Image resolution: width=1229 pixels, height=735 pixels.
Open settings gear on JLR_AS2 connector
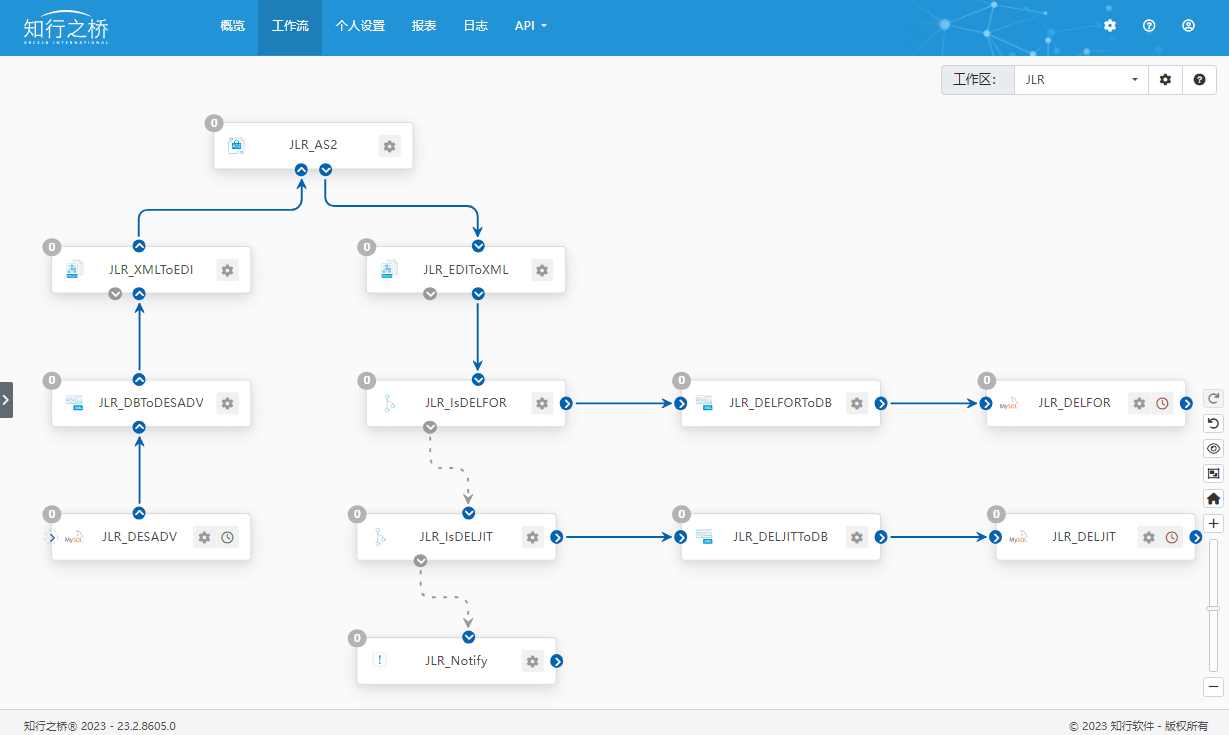coord(389,146)
